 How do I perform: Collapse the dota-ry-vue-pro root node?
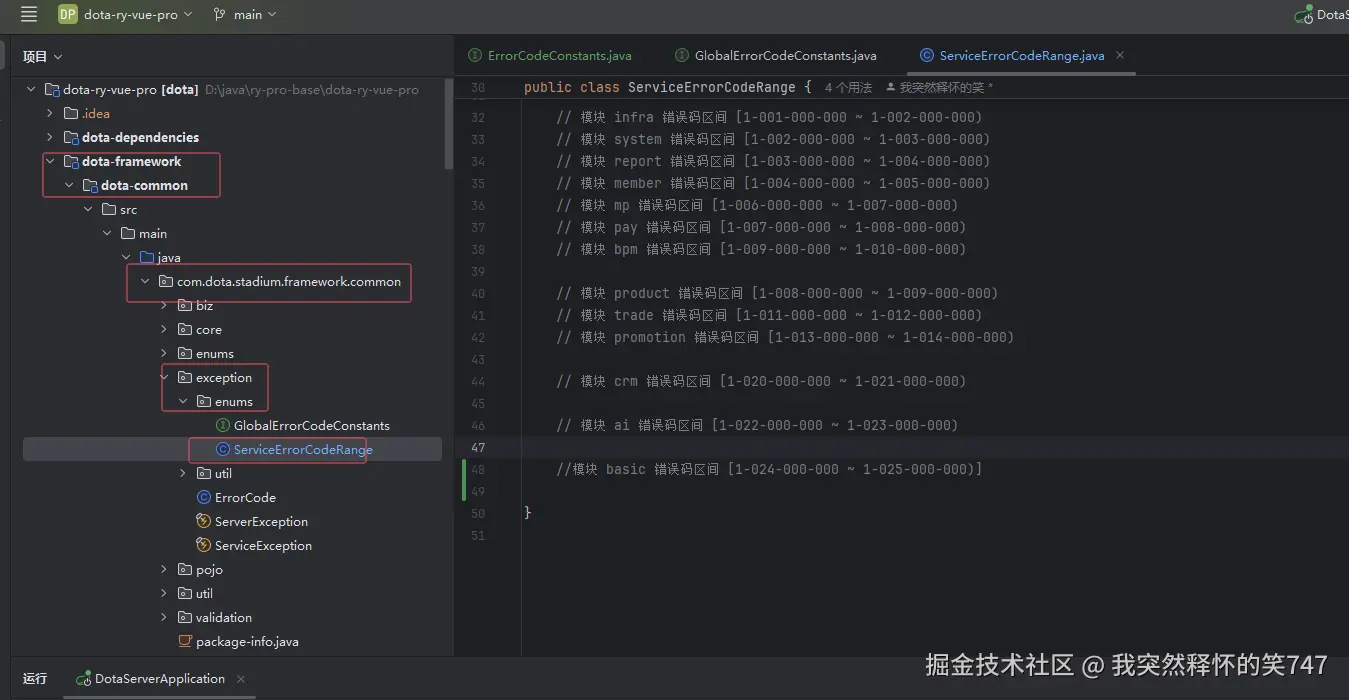click(31, 89)
